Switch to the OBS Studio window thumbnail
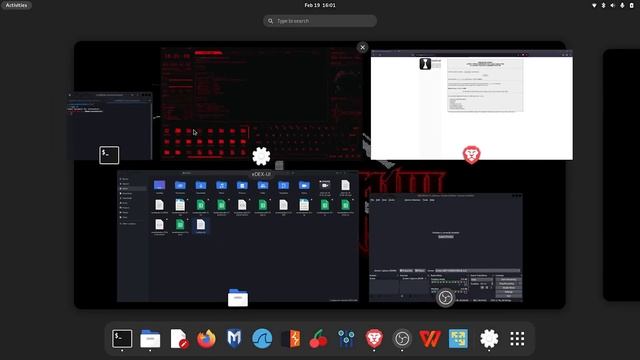This screenshot has height=360, width=640. [446, 247]
